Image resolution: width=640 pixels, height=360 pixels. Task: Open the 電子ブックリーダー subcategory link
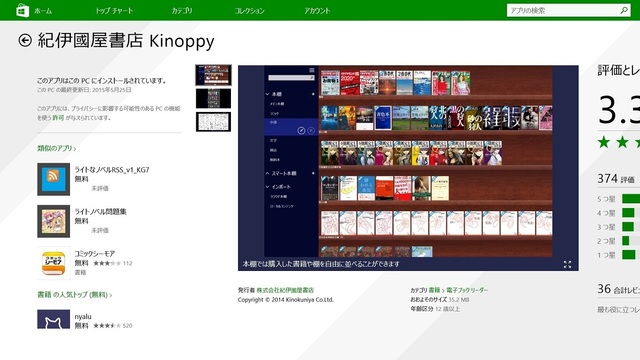467,290
